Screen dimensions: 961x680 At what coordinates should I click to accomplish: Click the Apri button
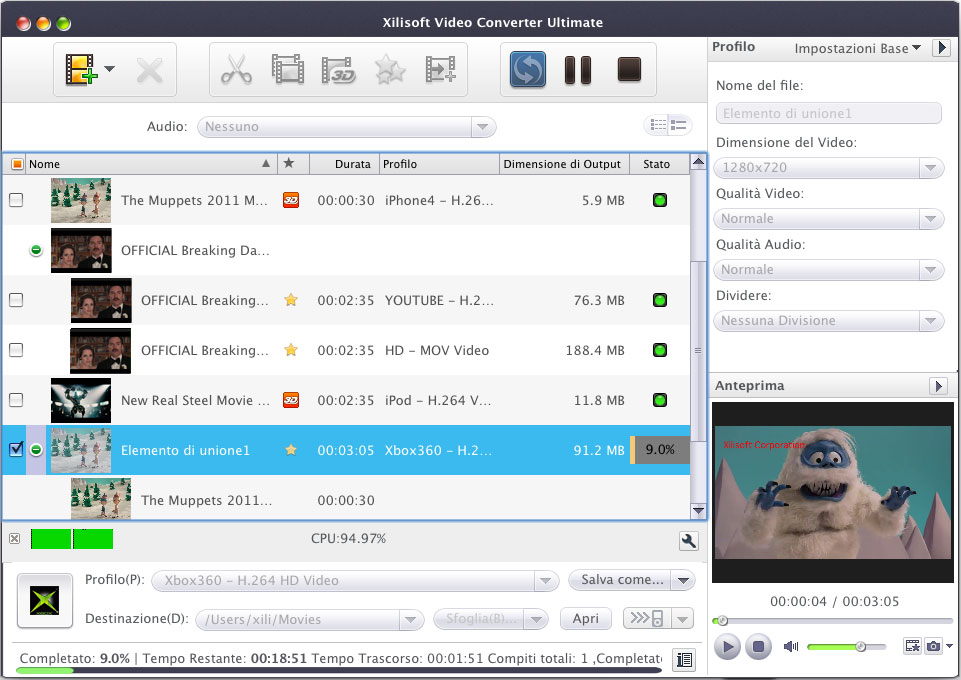click(586, 619)
